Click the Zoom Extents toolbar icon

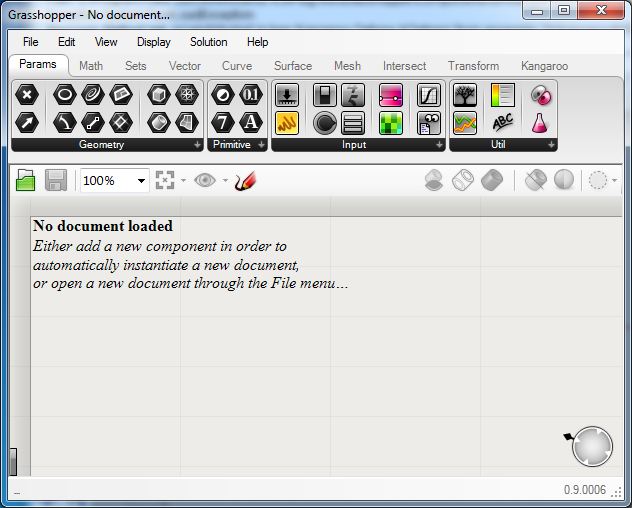165,180
